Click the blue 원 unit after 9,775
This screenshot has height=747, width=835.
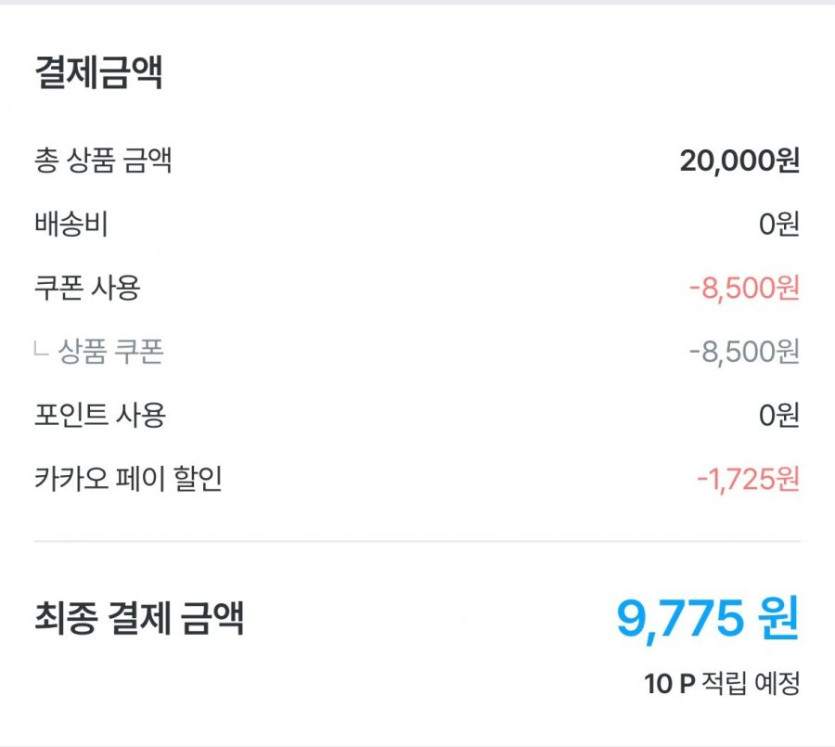779,619
